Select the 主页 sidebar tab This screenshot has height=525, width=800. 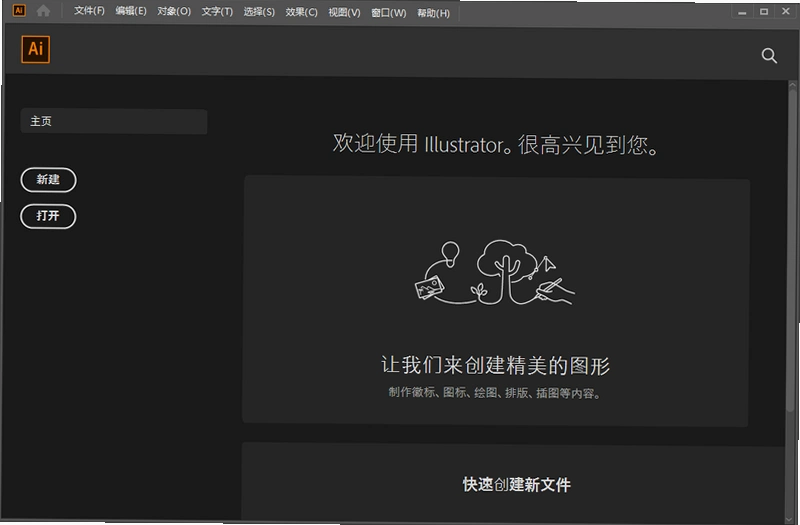(x=114, y=121)
